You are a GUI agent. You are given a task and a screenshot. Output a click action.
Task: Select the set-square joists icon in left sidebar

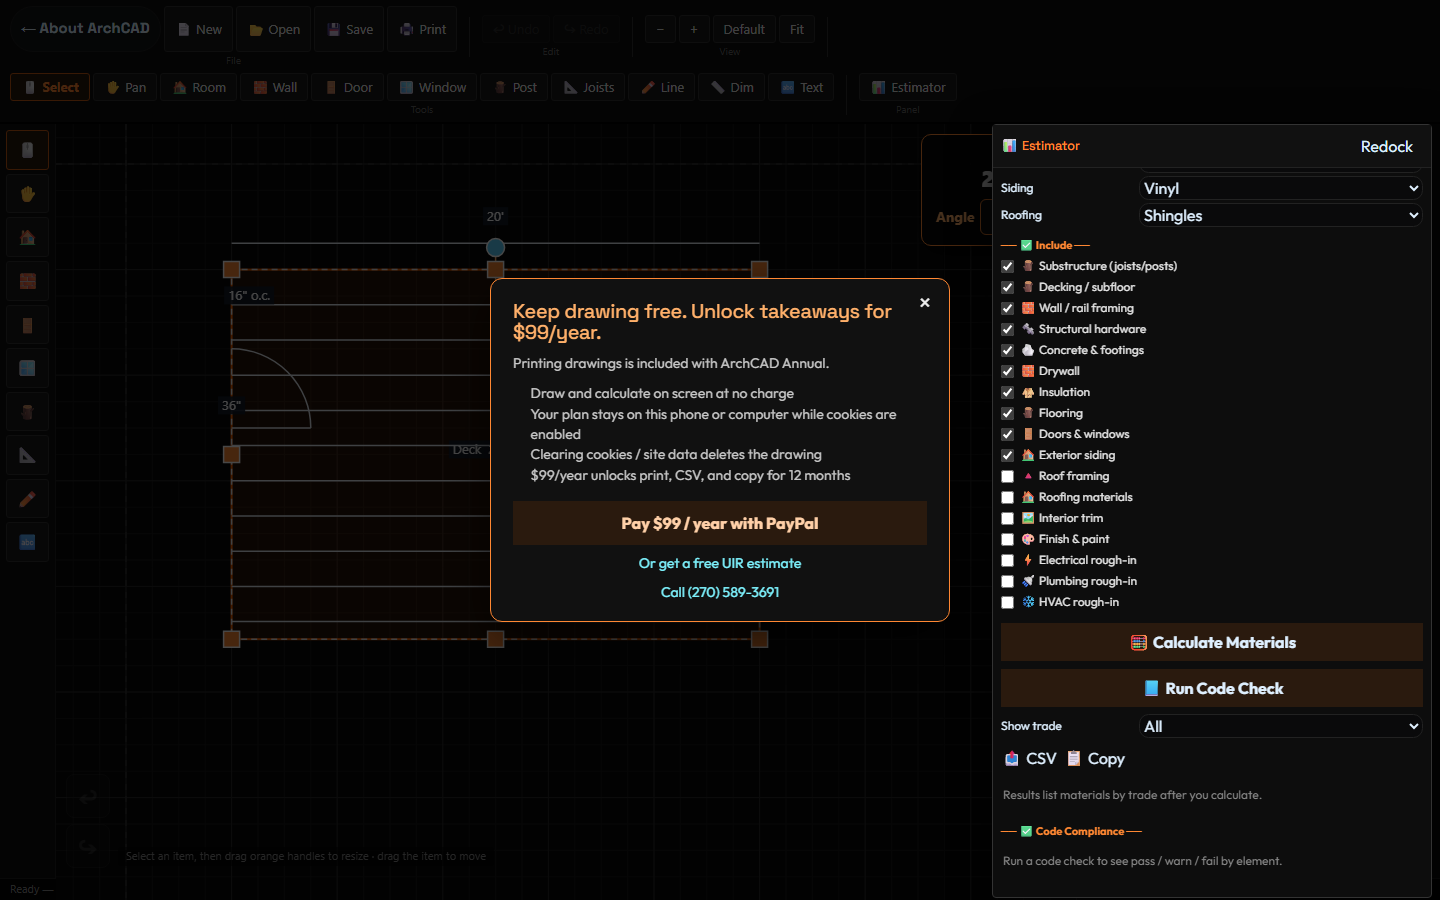click(x=28, y=456)
